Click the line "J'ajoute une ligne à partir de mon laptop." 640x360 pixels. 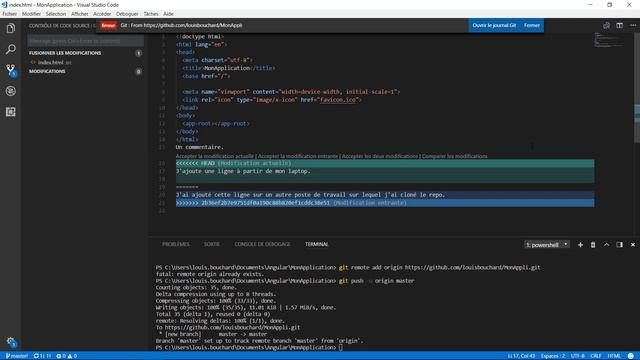243,171
